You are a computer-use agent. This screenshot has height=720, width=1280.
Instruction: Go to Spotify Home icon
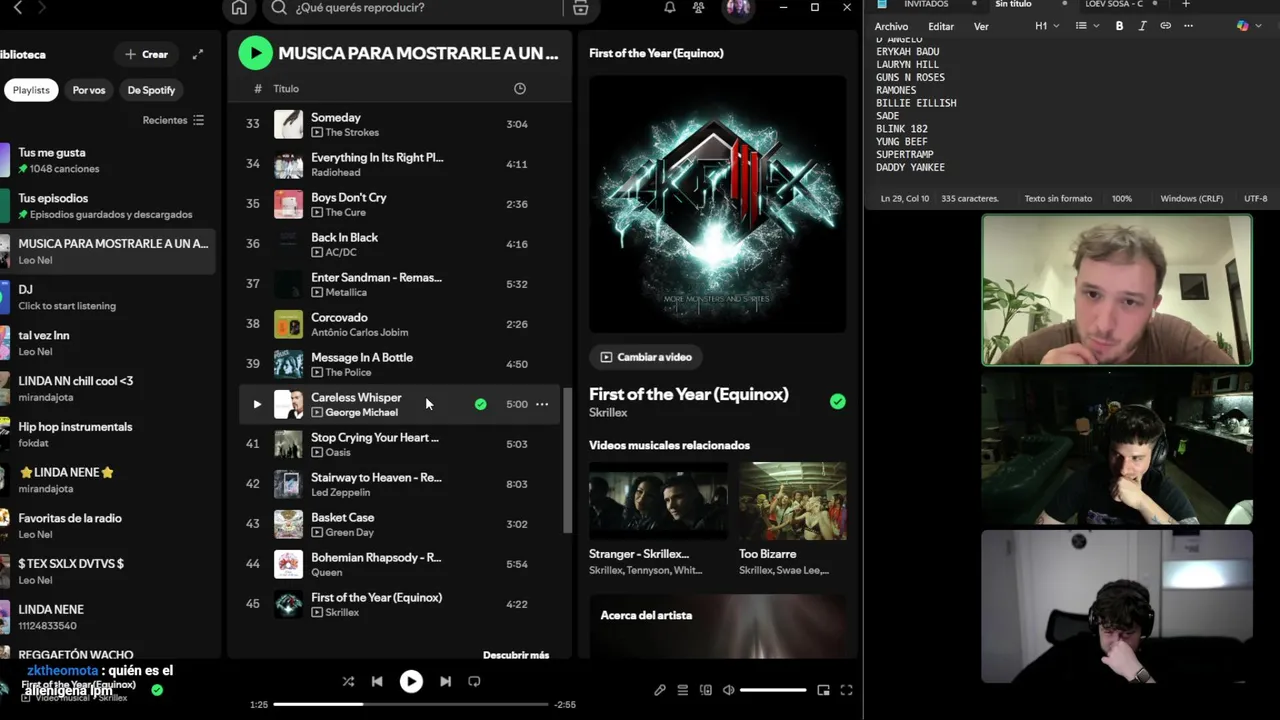pos(239,8)
